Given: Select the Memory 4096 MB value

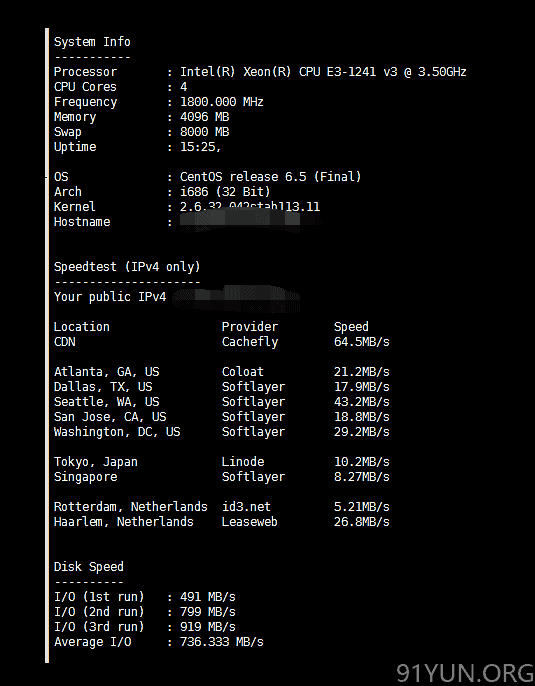Looking at the screenshot, I should pyautogui.click(x=204, y=117).
